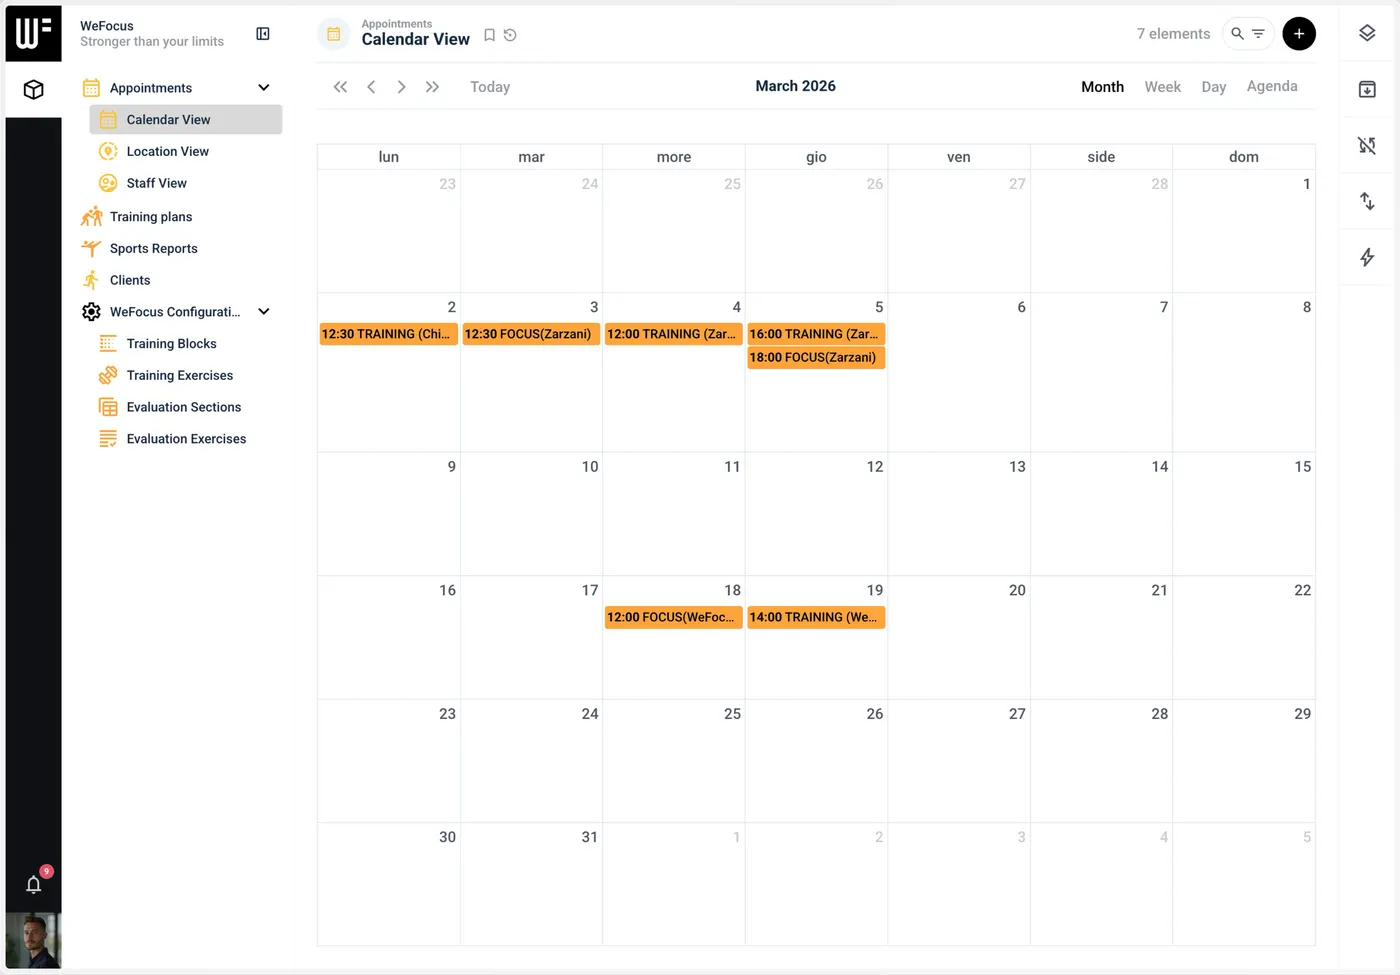Jump forward with double-right chevron

click(x=432, y=87)
